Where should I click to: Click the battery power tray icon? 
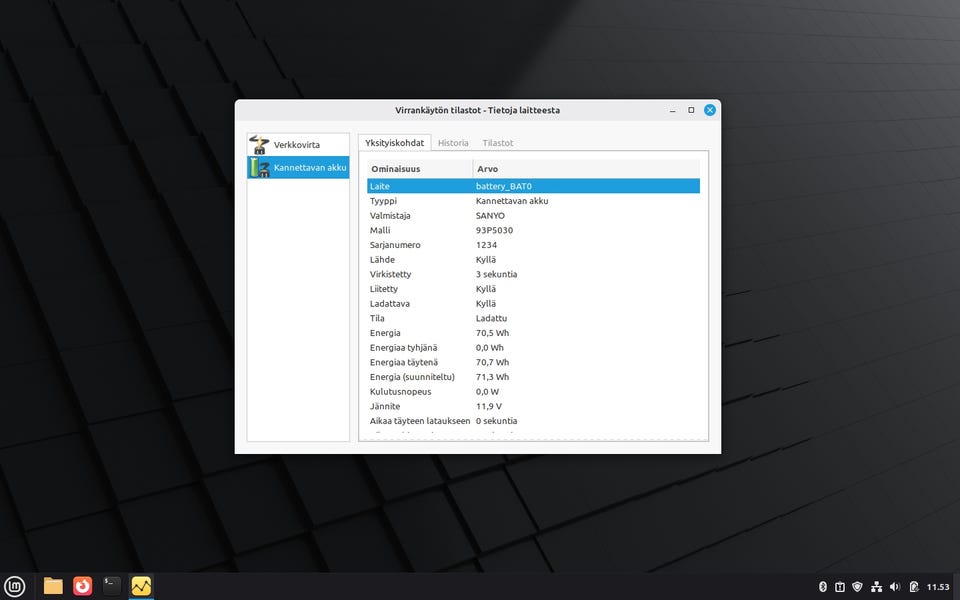click(x=914, y=587)
